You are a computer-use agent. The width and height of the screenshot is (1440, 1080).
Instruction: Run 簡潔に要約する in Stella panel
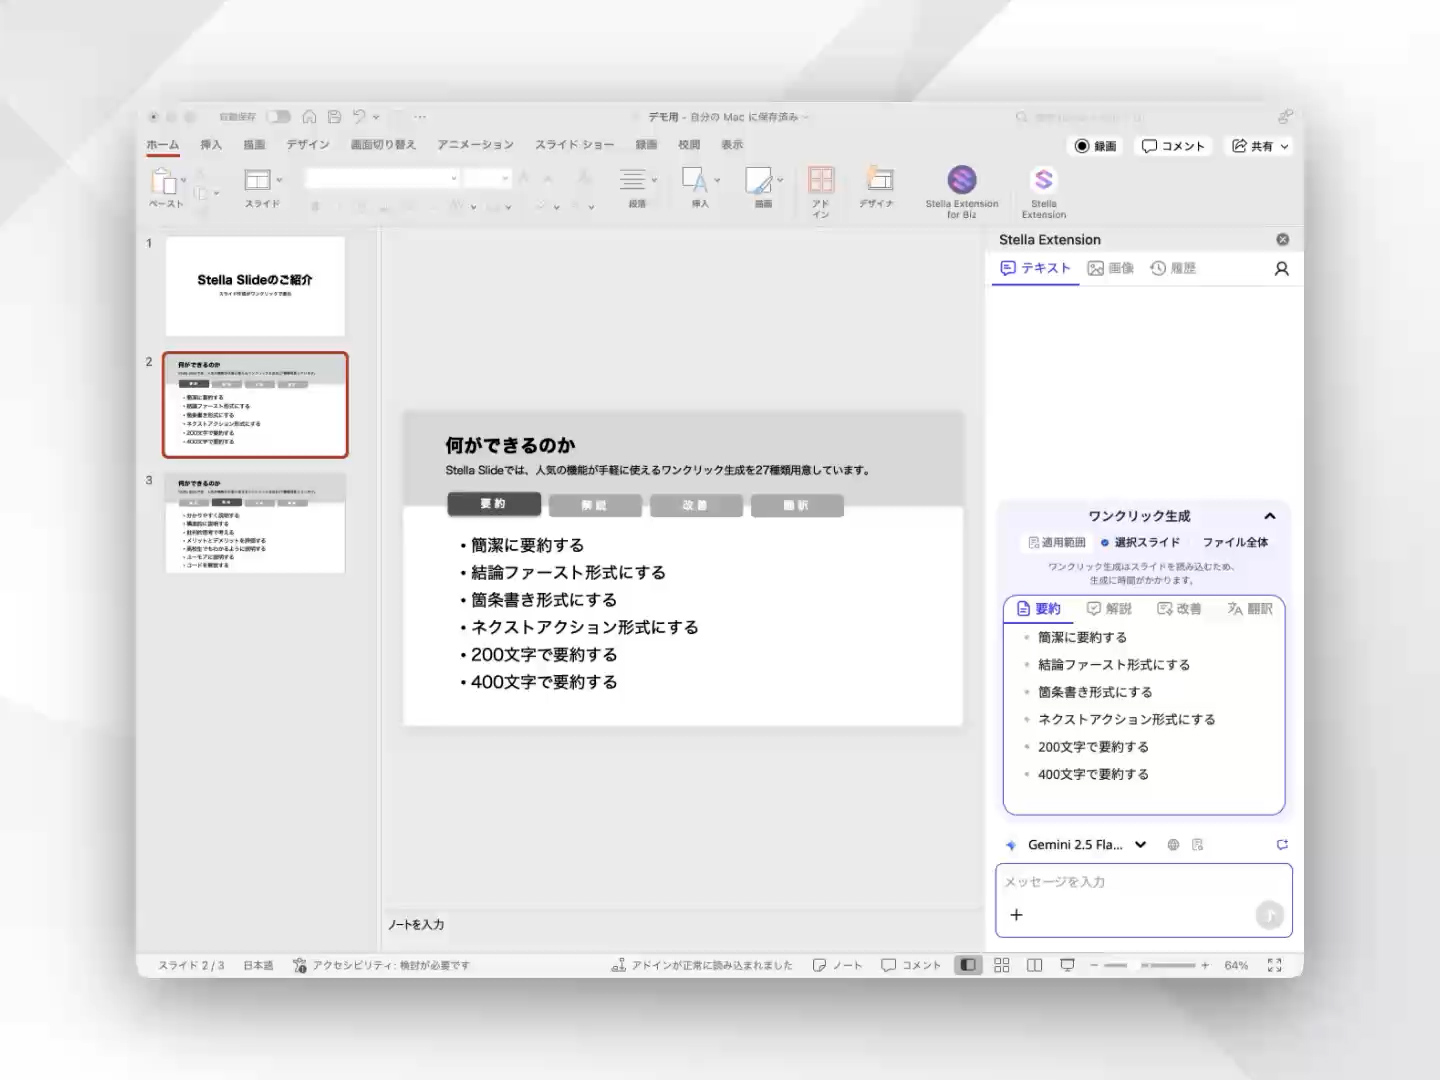[1082, 637]
